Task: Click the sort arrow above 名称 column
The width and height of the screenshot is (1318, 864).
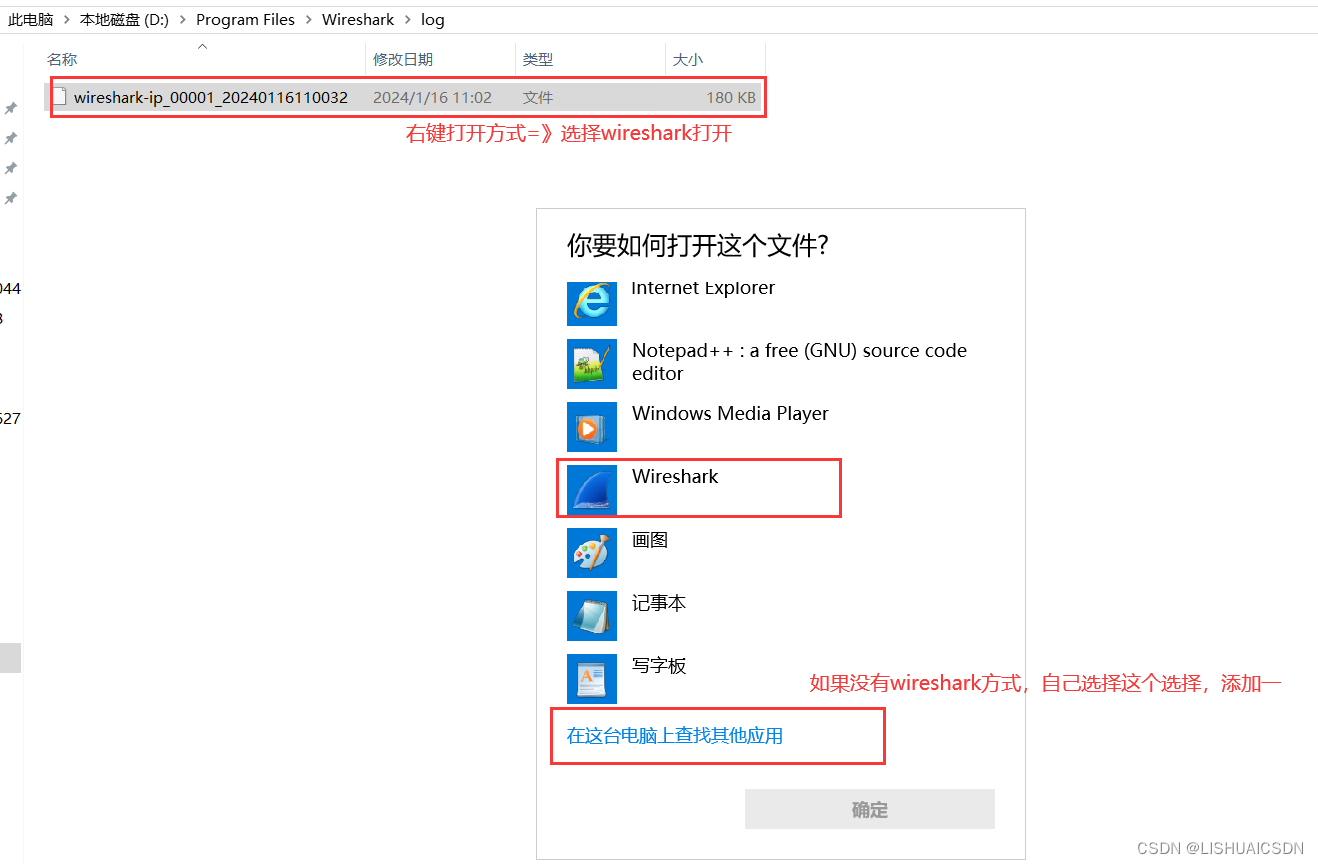Action: coord(202,46)
